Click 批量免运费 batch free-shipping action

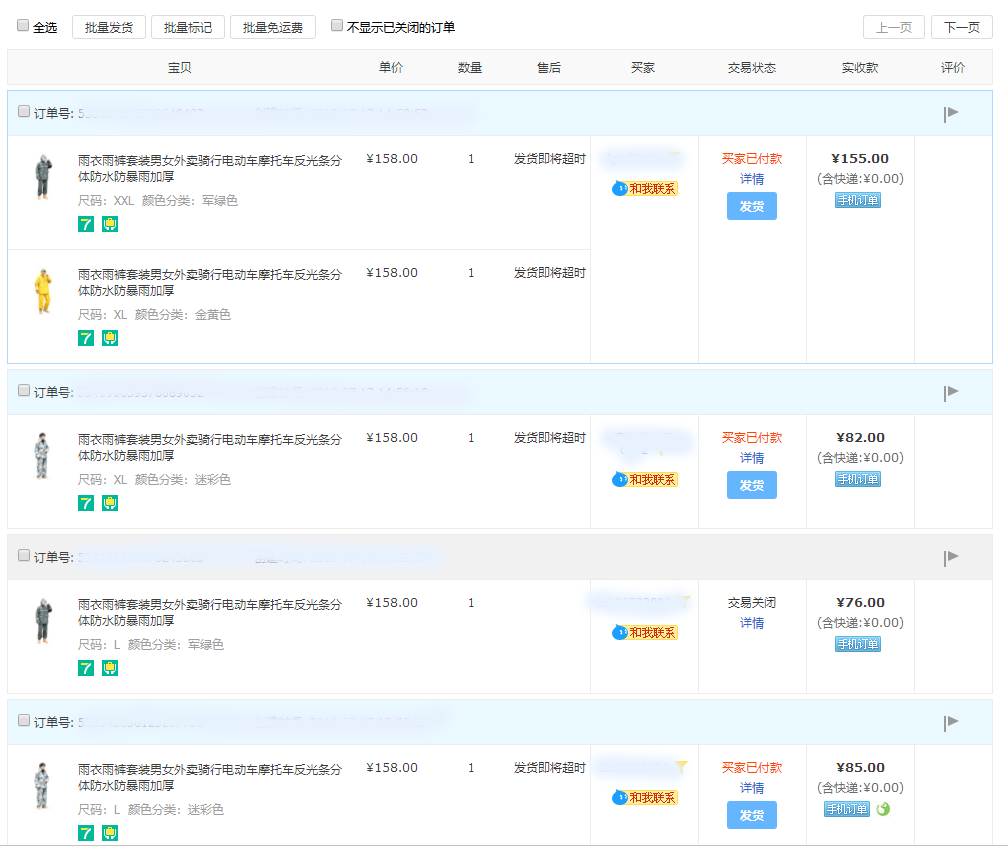(274, 26)
